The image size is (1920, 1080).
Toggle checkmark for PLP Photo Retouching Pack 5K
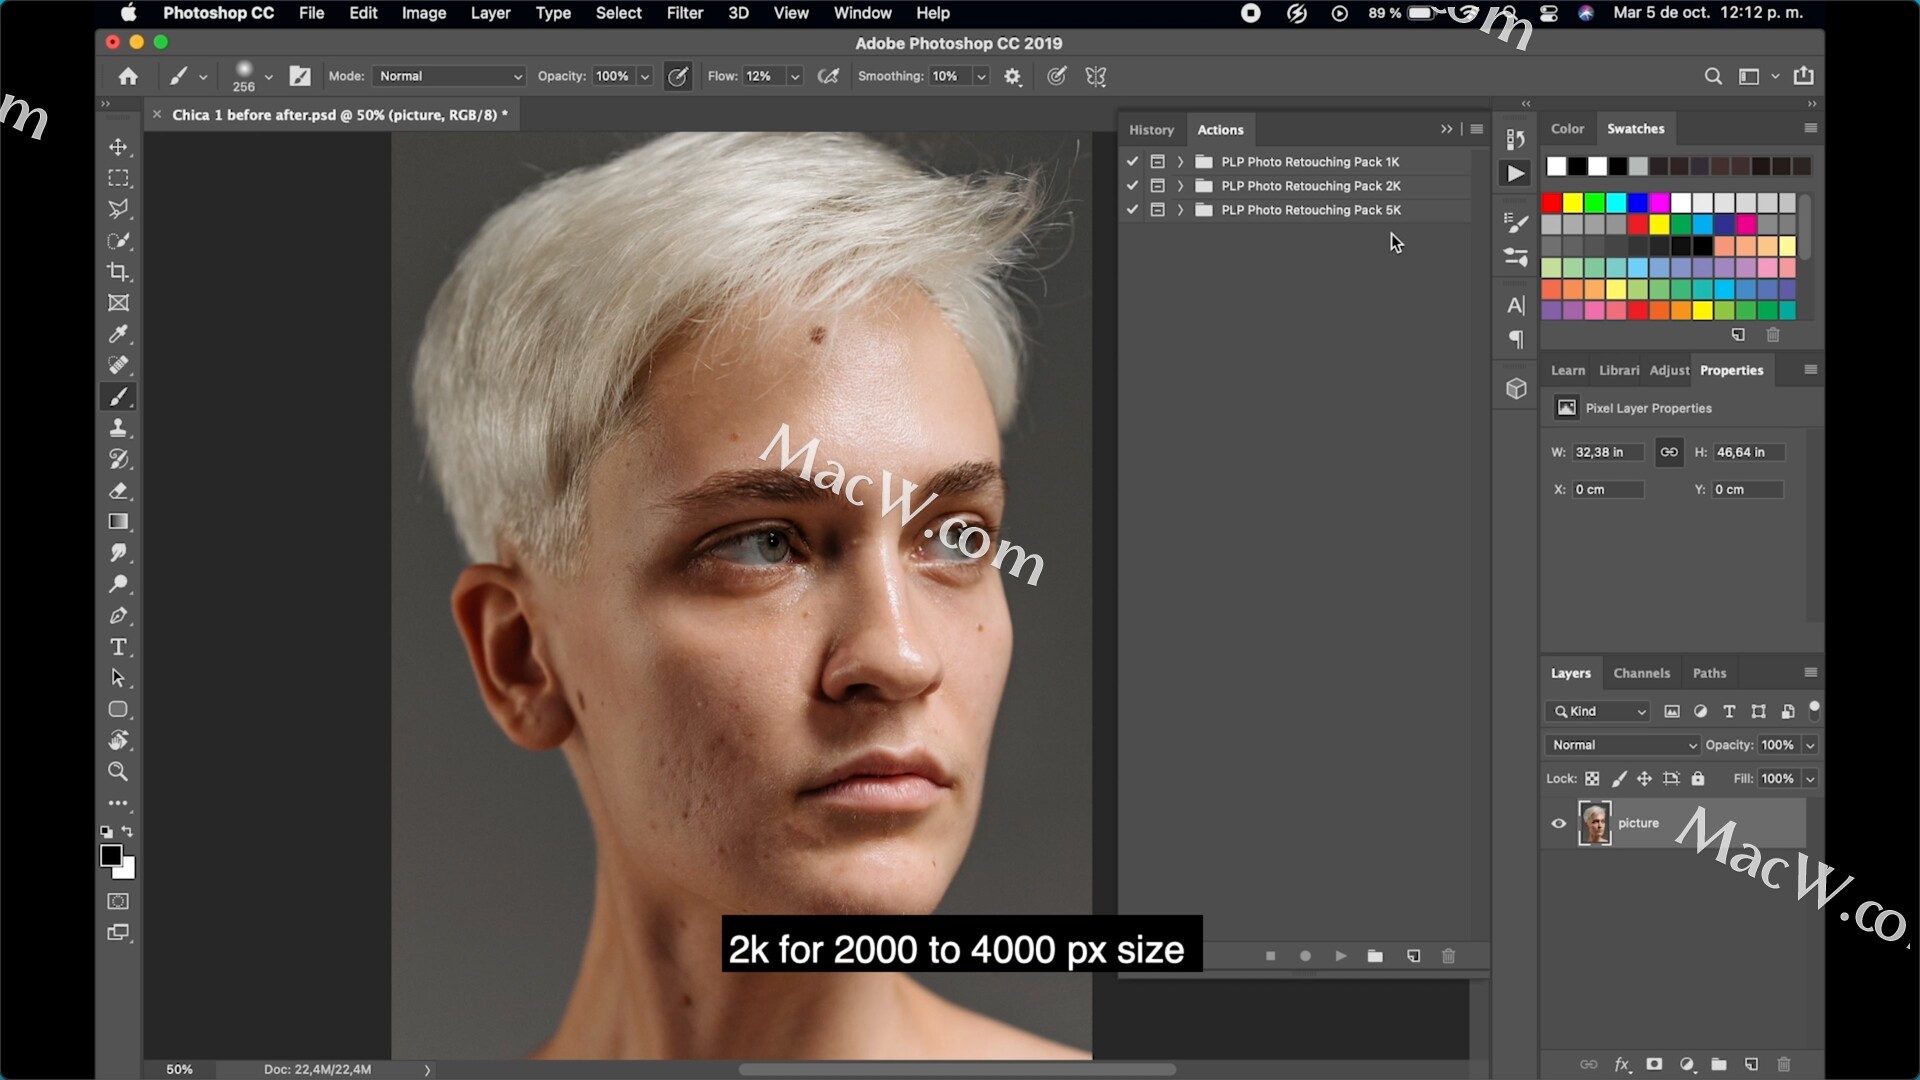click(x=1132, y=210)
